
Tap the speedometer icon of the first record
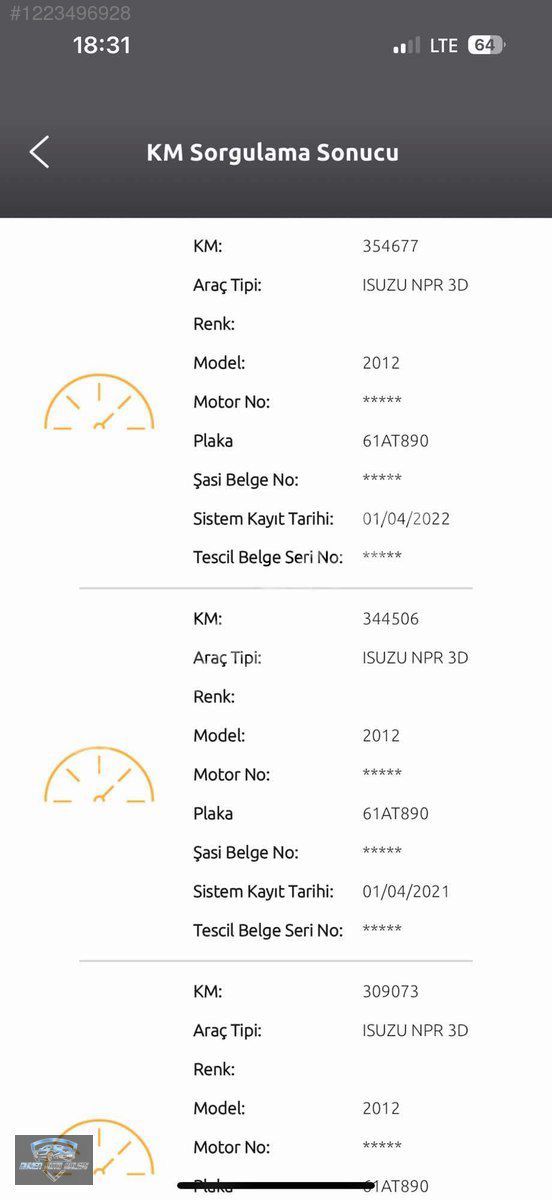[99, 402]
